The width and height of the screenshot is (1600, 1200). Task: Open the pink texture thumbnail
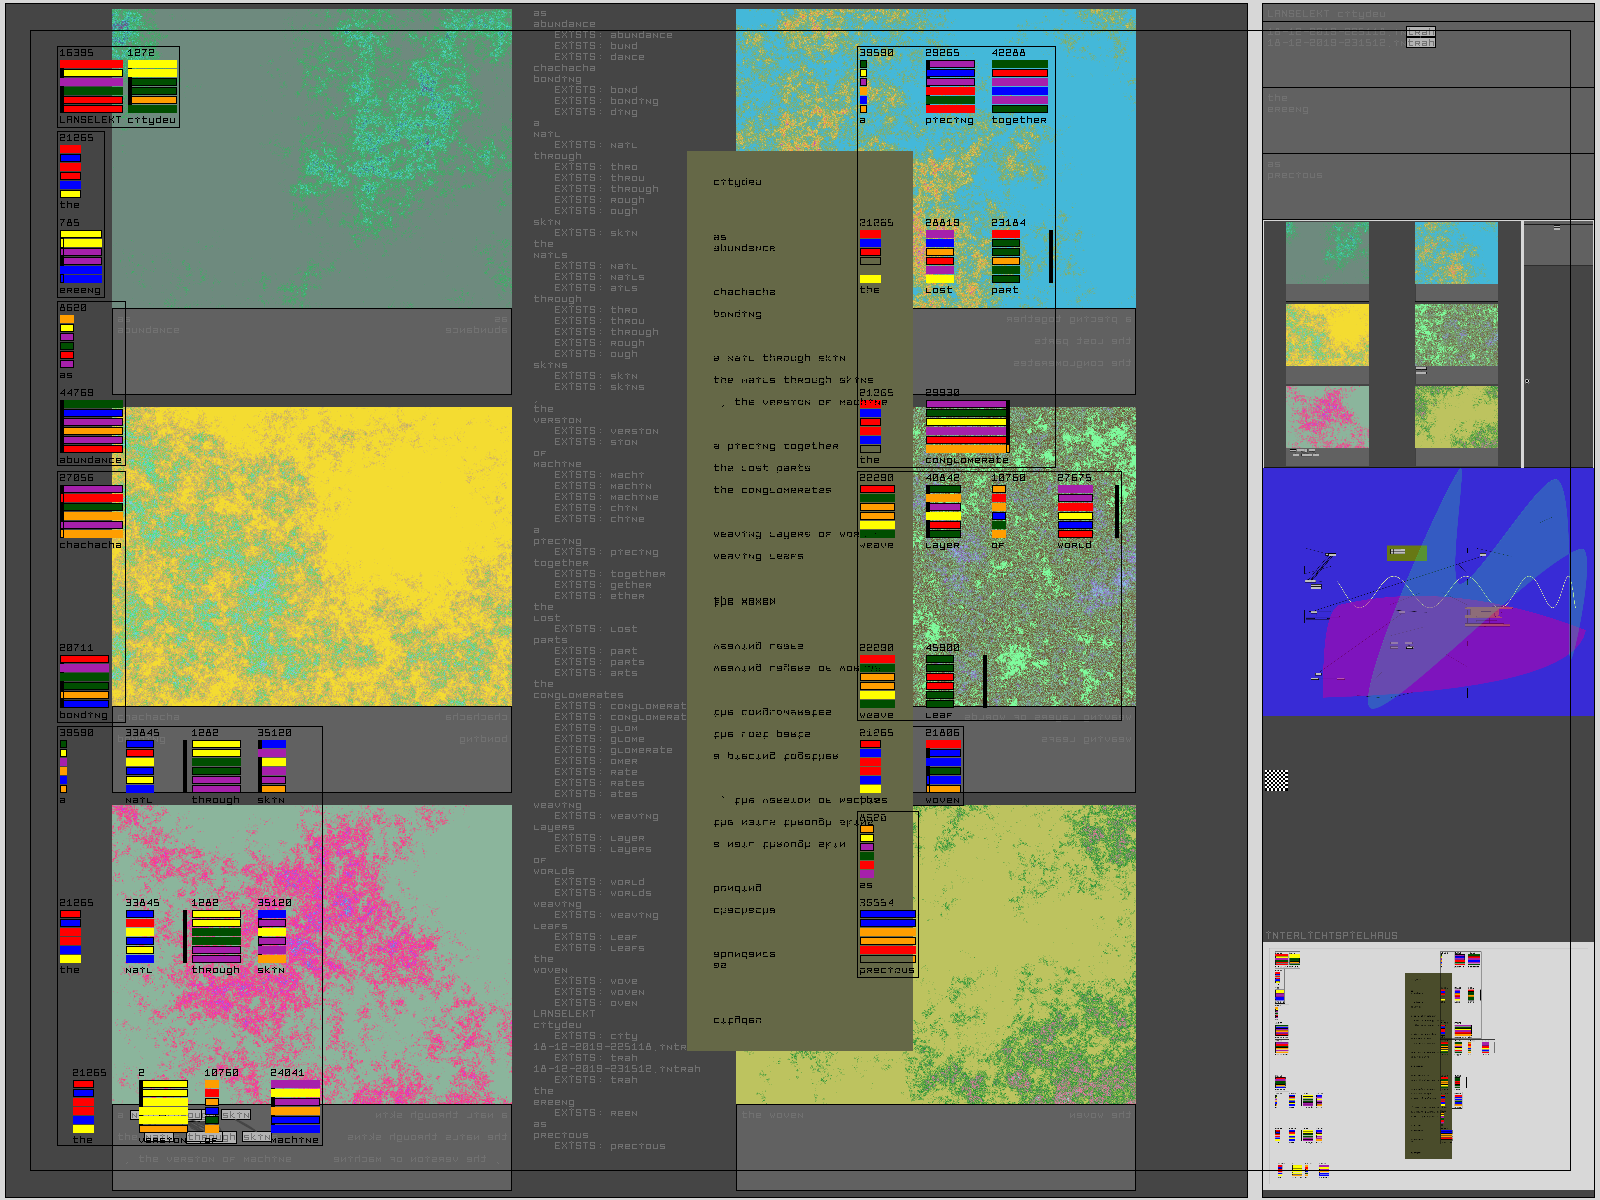click(x=1327, y=417)
